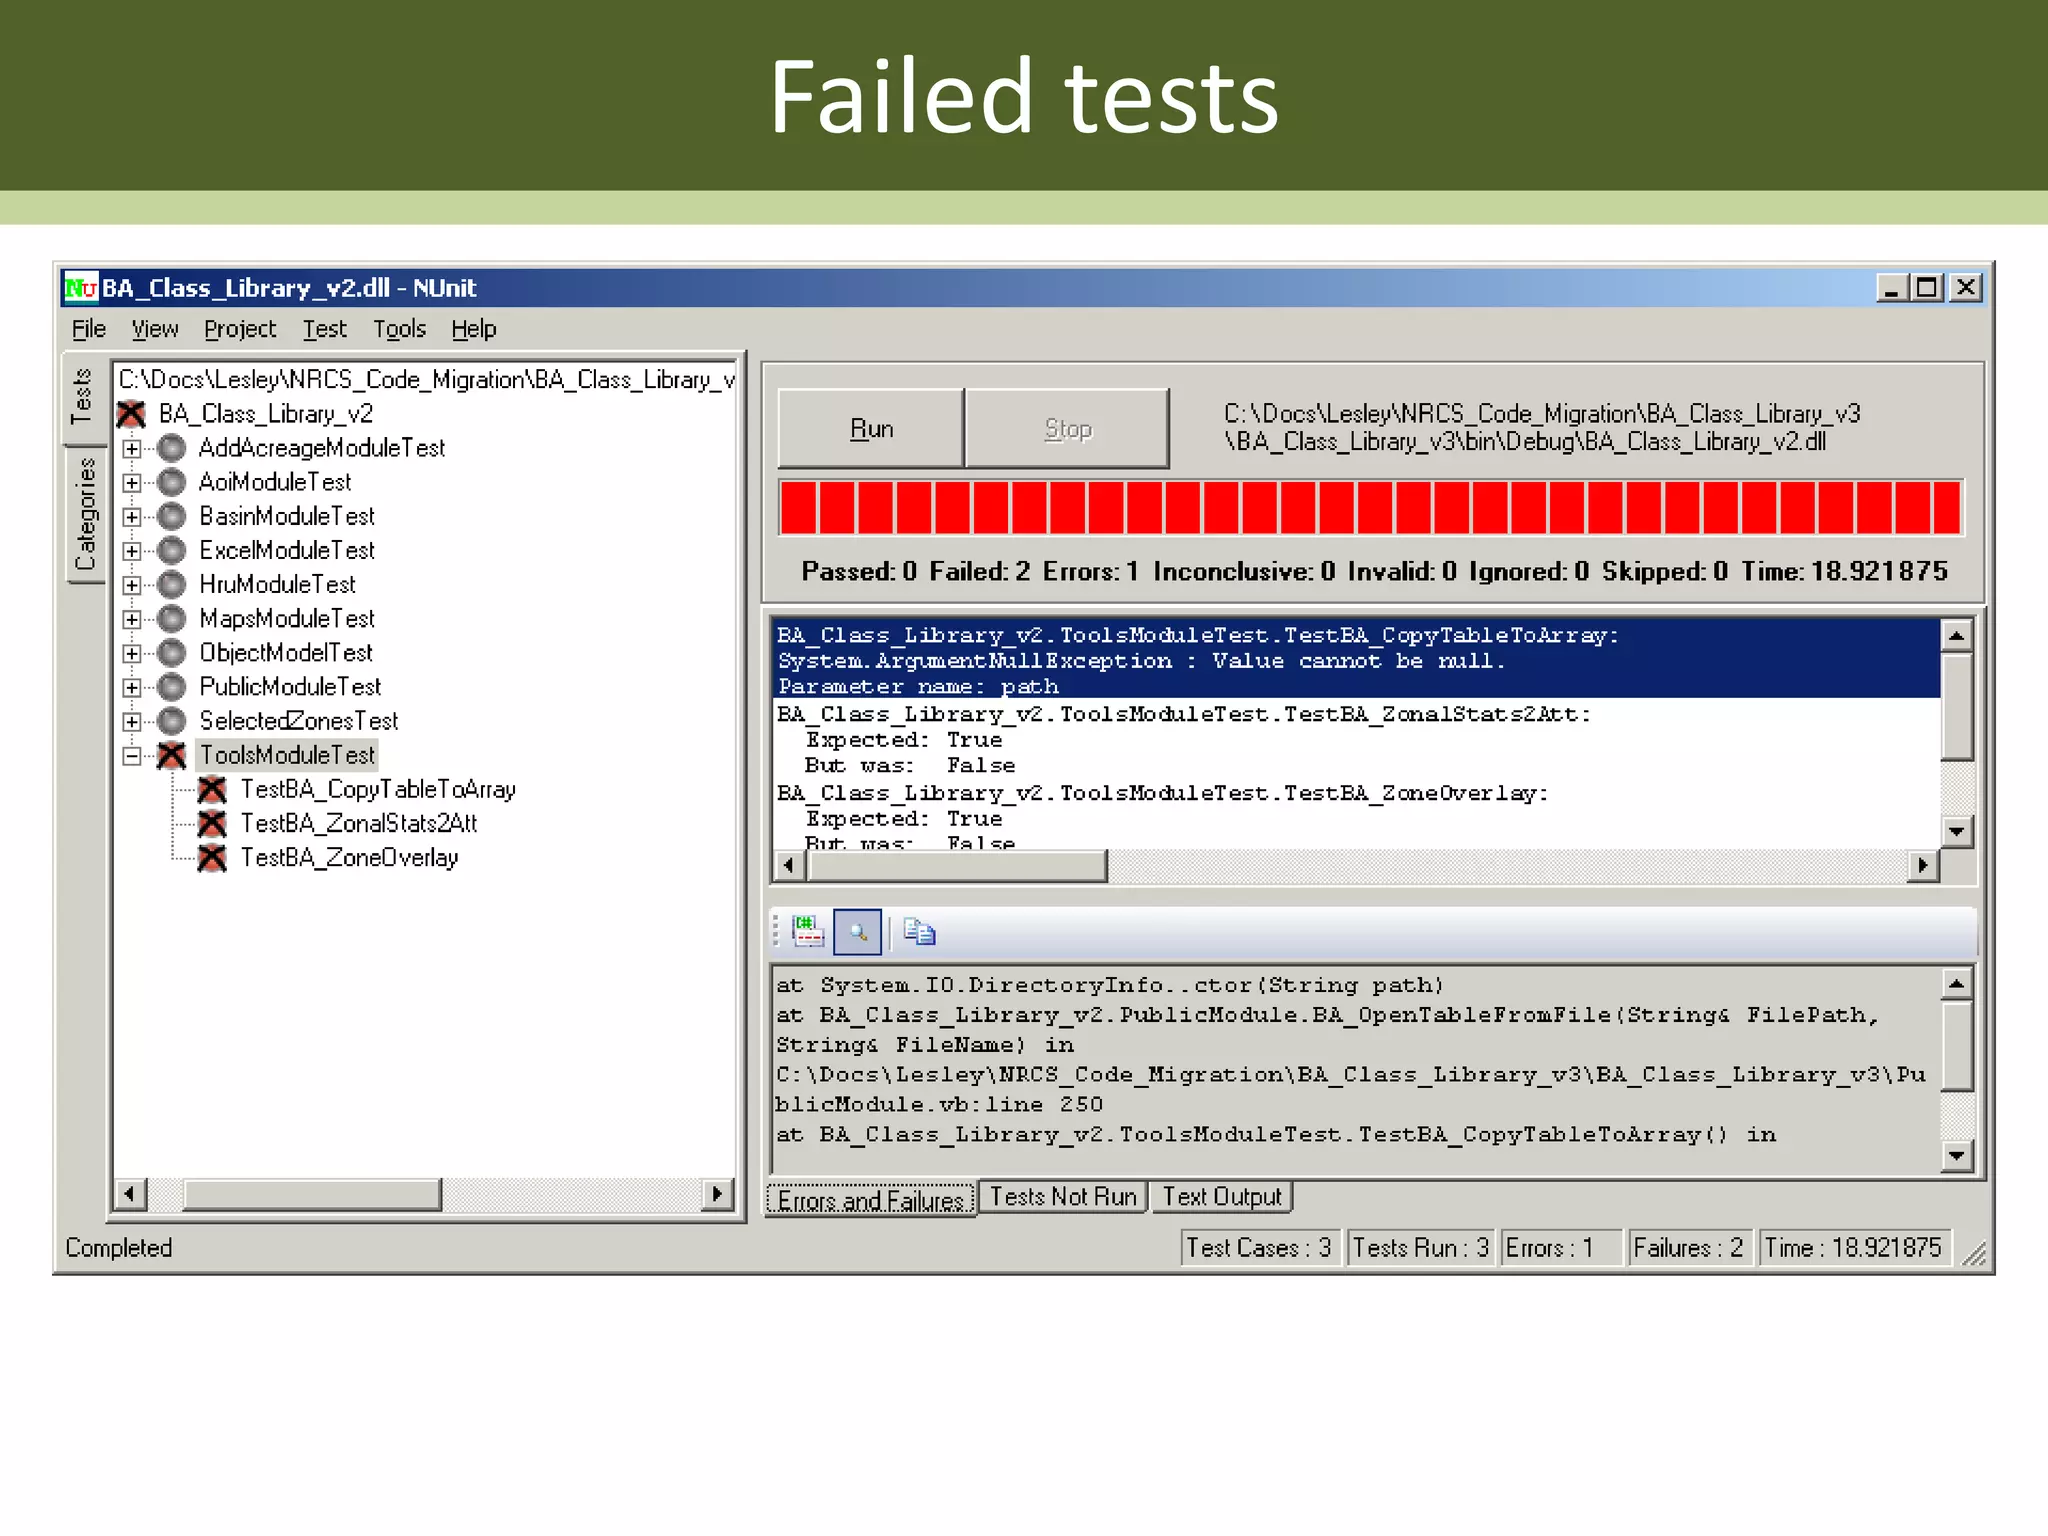Image resolution: width=2048 pixels, height=1536 pixels.
Task: Open the Project menu
Action: [x=239, y=329]
